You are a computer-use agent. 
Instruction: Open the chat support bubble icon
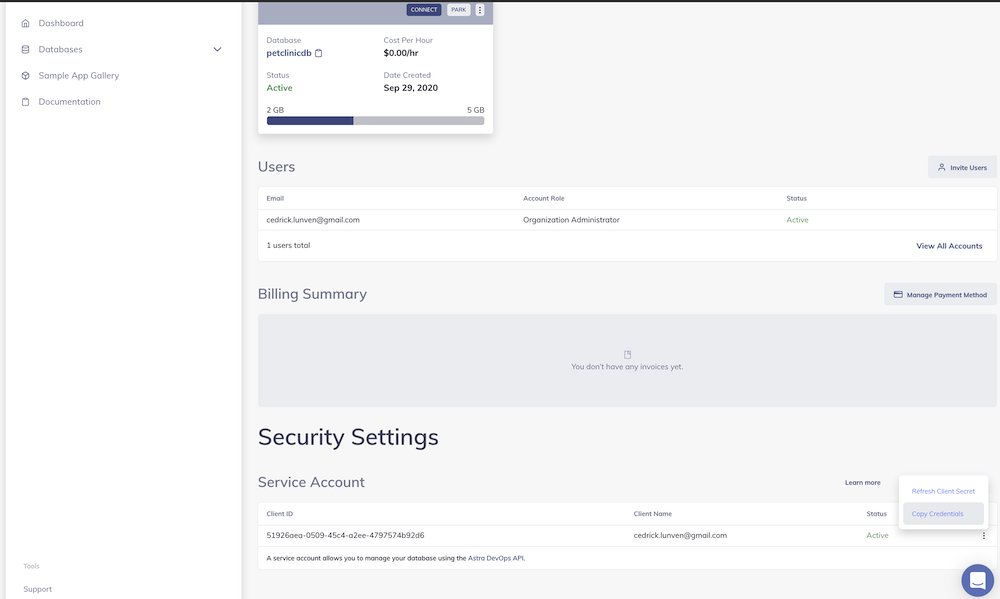pos(976,580)
